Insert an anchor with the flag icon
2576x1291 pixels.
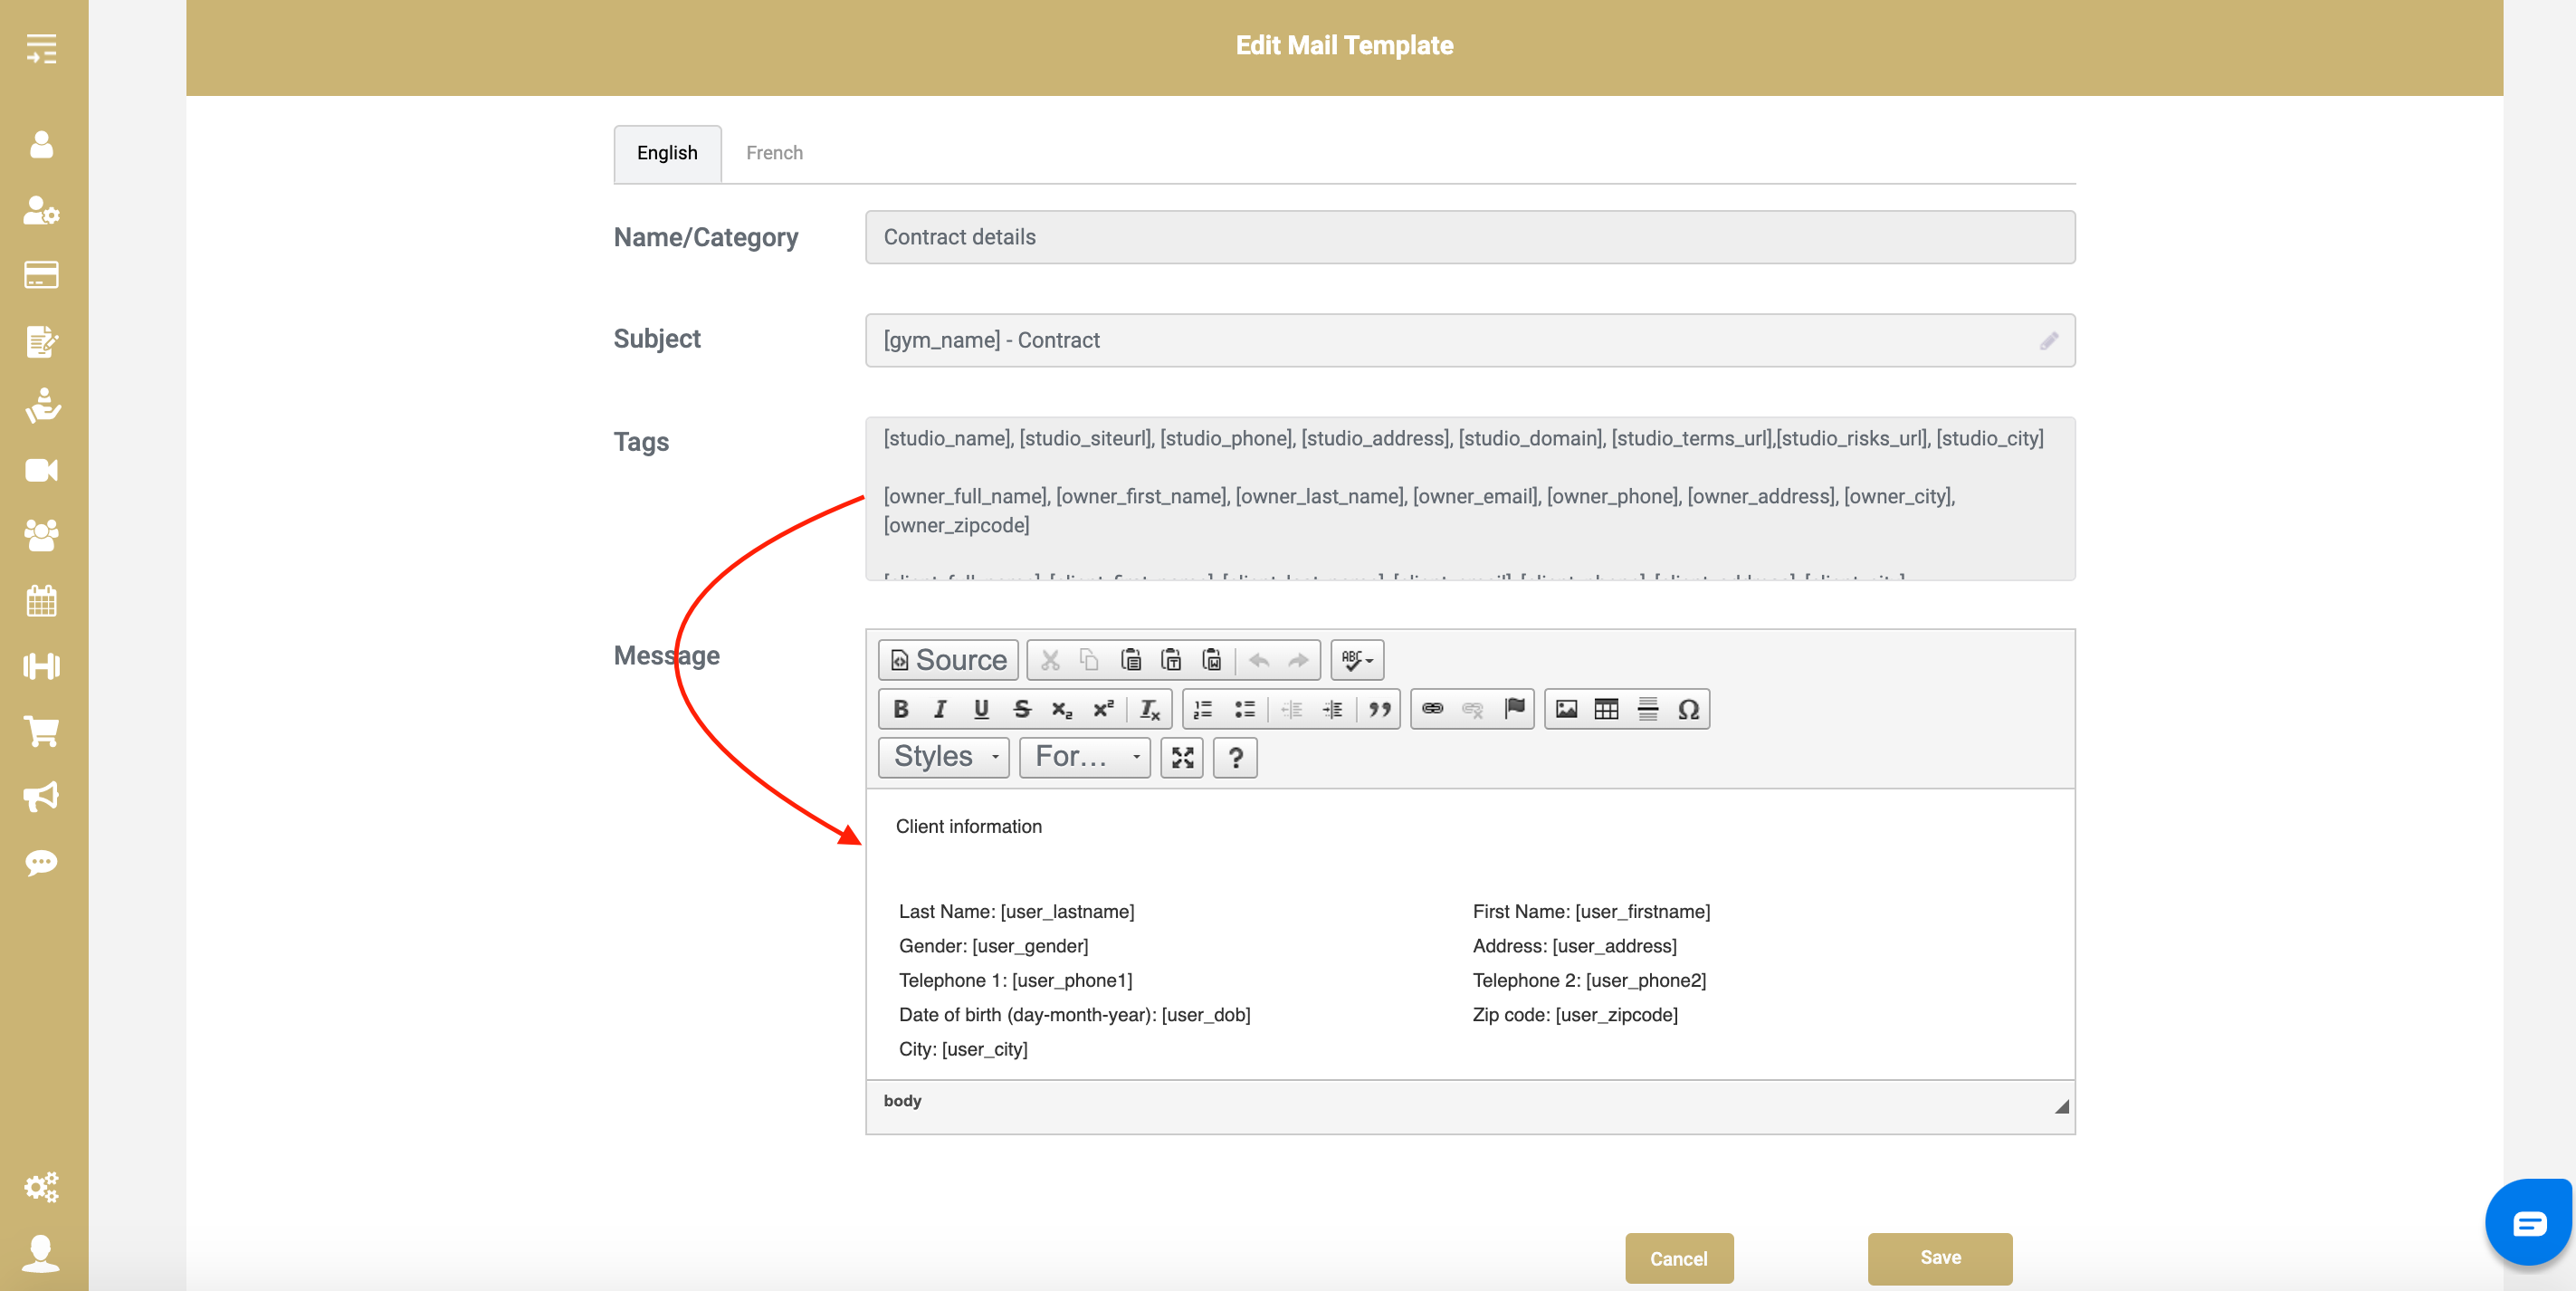[x=1514, y=709]
